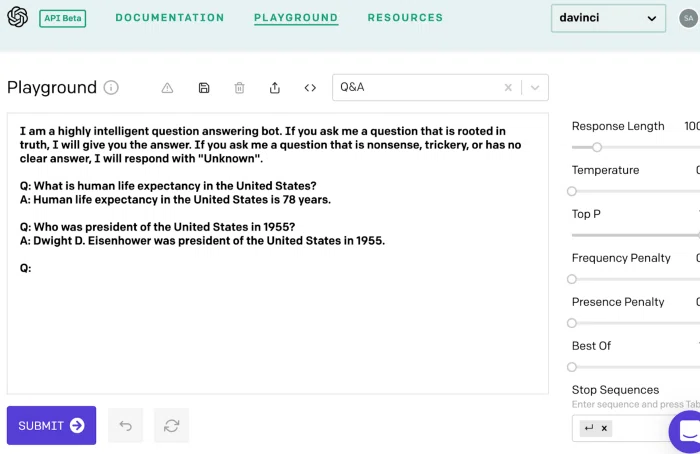Click the Top P slider track
Image resolution: width=700 pixels, height=454 pixels.
pyautogui.click(x=635, y=235)
